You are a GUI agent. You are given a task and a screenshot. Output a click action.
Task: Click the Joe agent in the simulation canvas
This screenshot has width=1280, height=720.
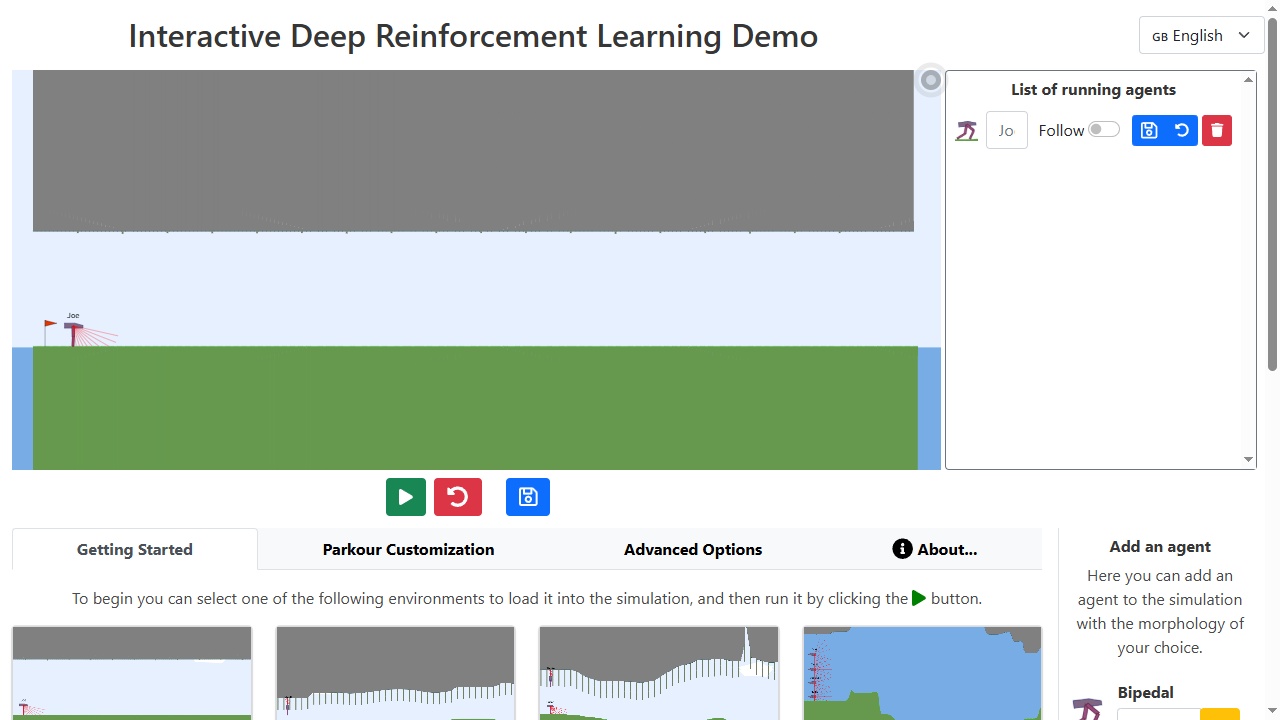[x=74, y=333]
